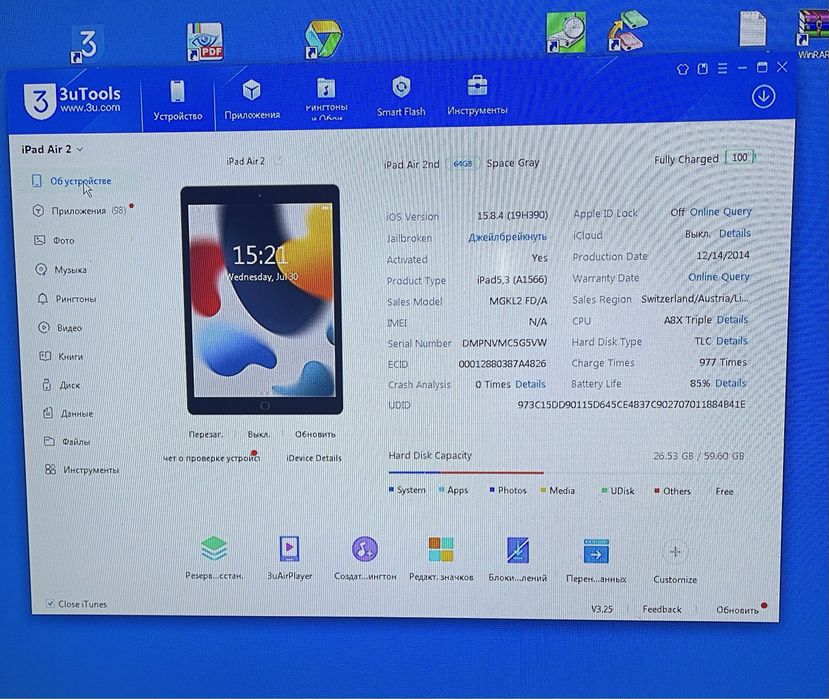Open Рингтоны in sidebar
829x699 pixels.
point(67,299)
